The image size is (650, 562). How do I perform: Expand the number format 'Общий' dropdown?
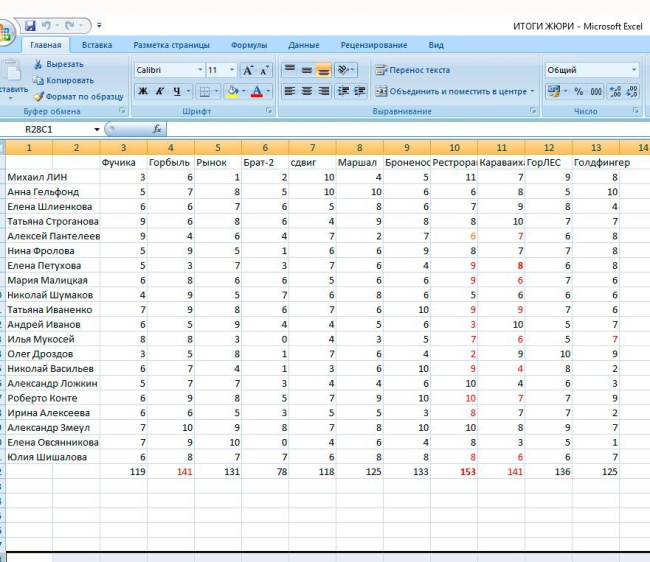click(x=634, y=70)
